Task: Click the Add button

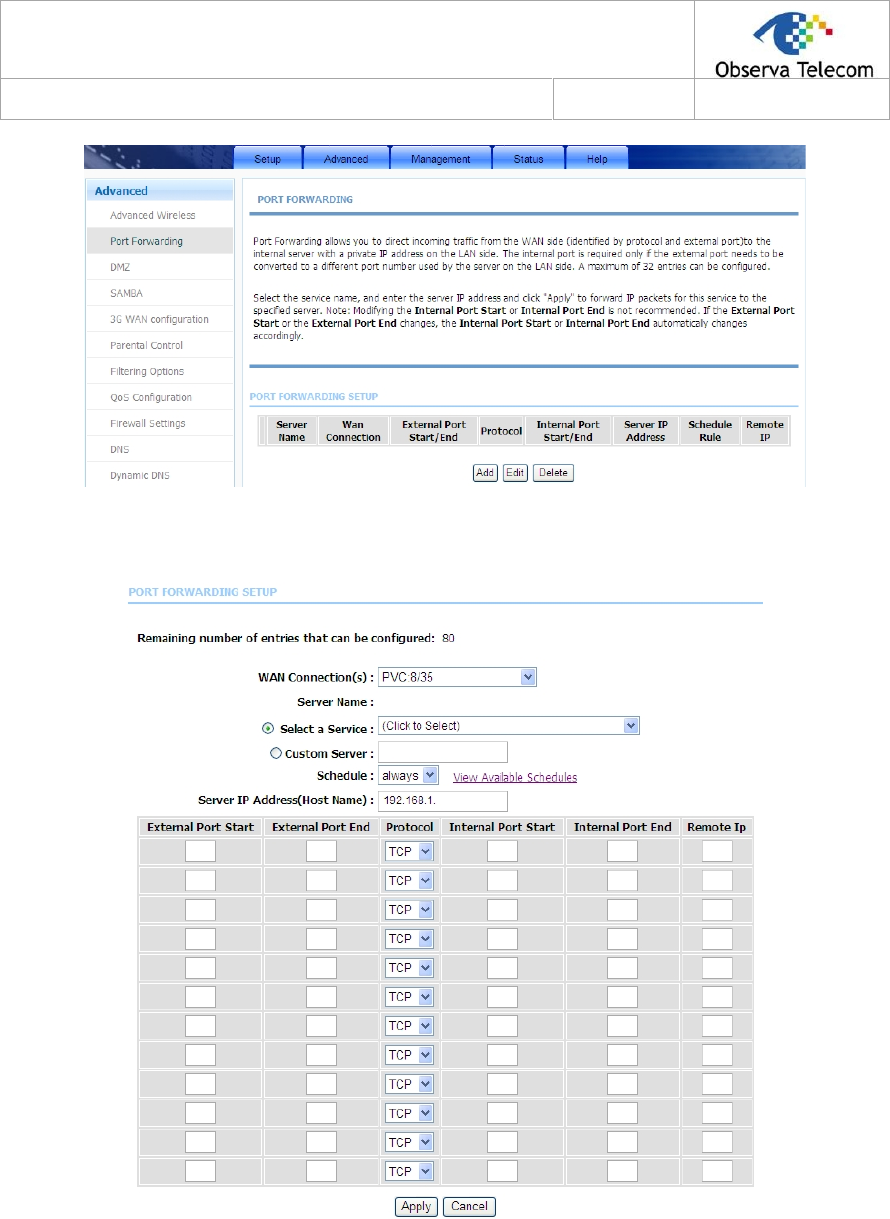Action: (485, 473)
